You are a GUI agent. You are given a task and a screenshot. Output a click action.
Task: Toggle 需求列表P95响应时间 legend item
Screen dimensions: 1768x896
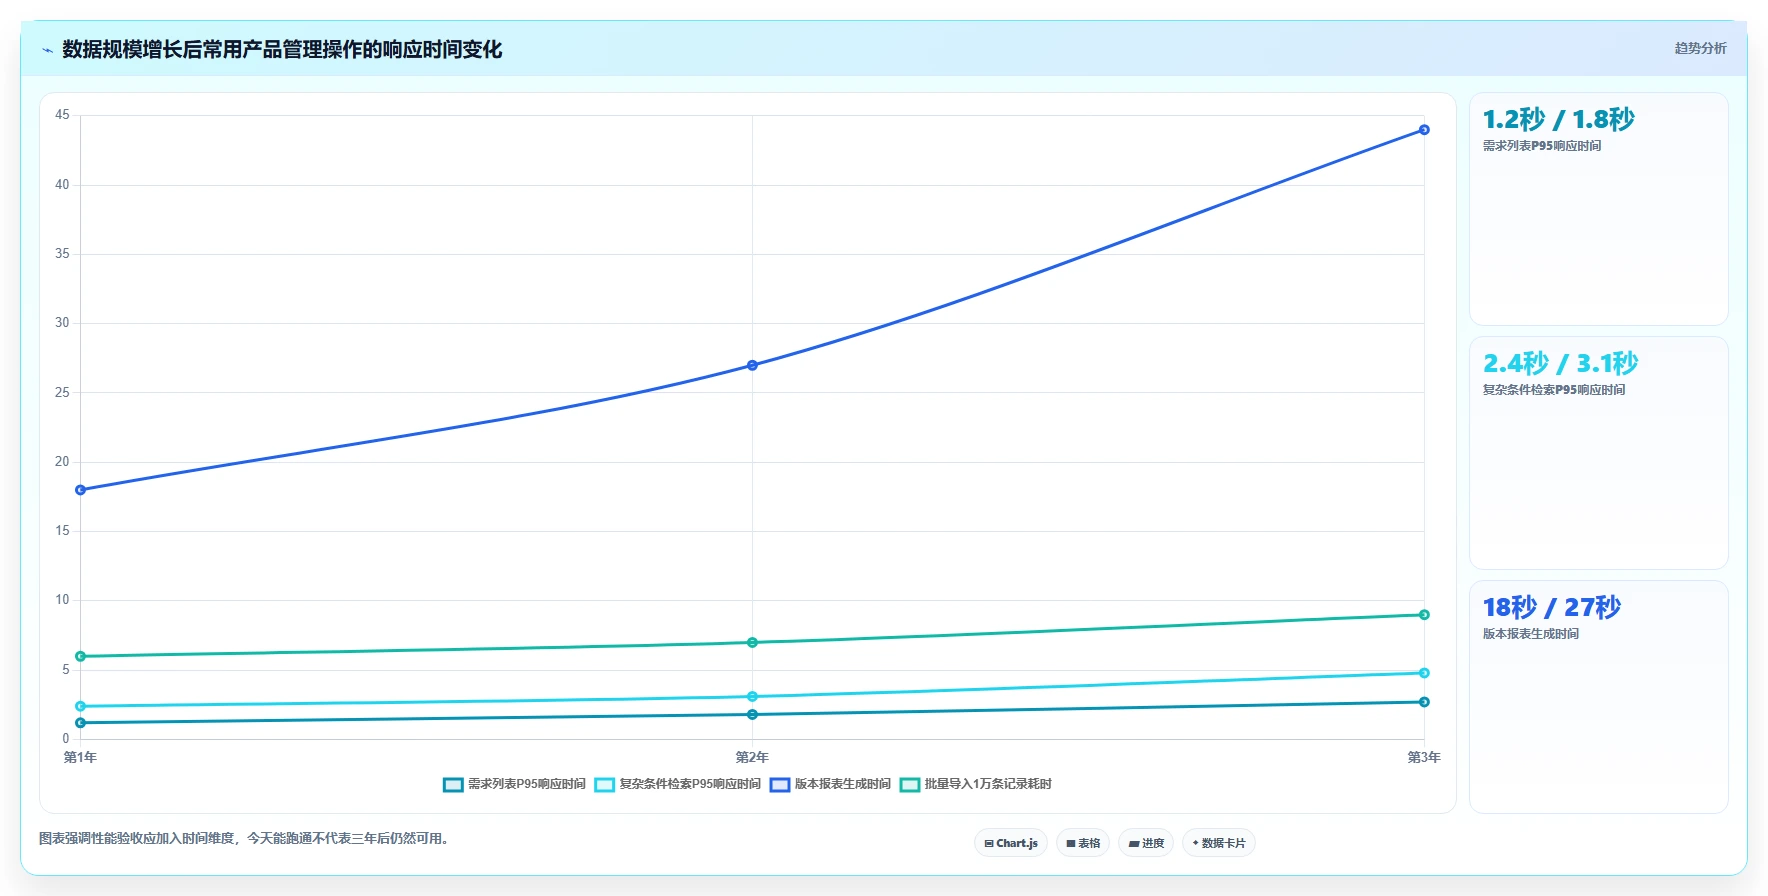pos(514,784)
